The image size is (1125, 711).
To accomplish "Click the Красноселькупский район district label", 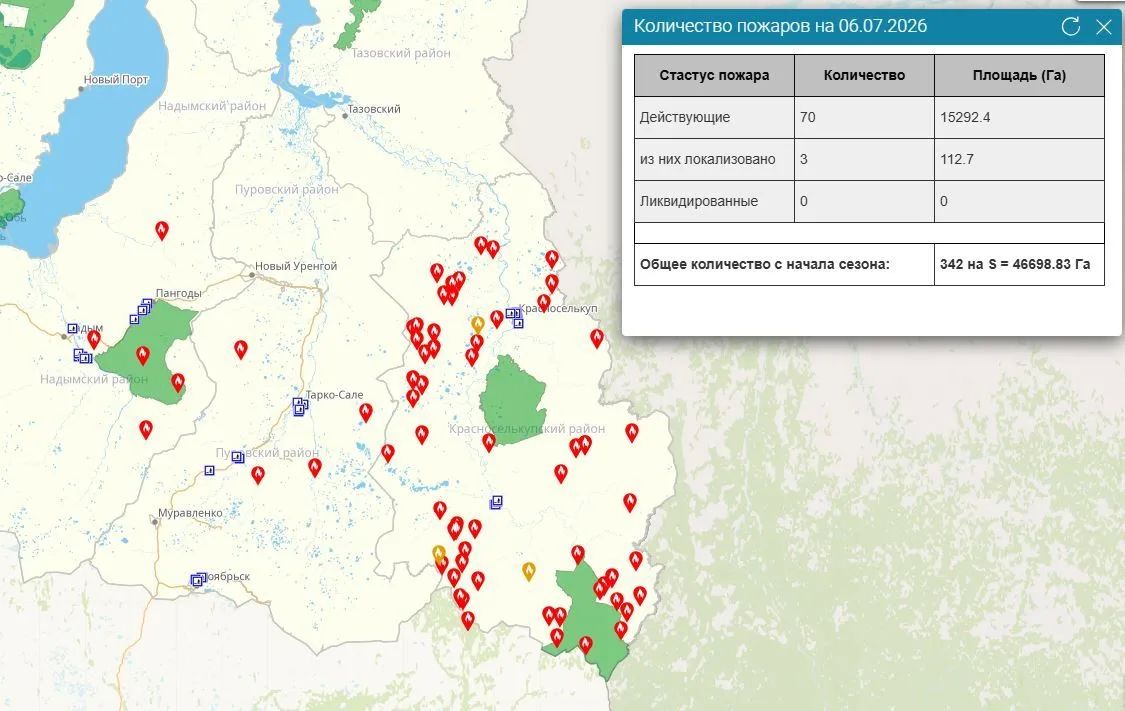I will pyautogui.click(x=527, y=429).
